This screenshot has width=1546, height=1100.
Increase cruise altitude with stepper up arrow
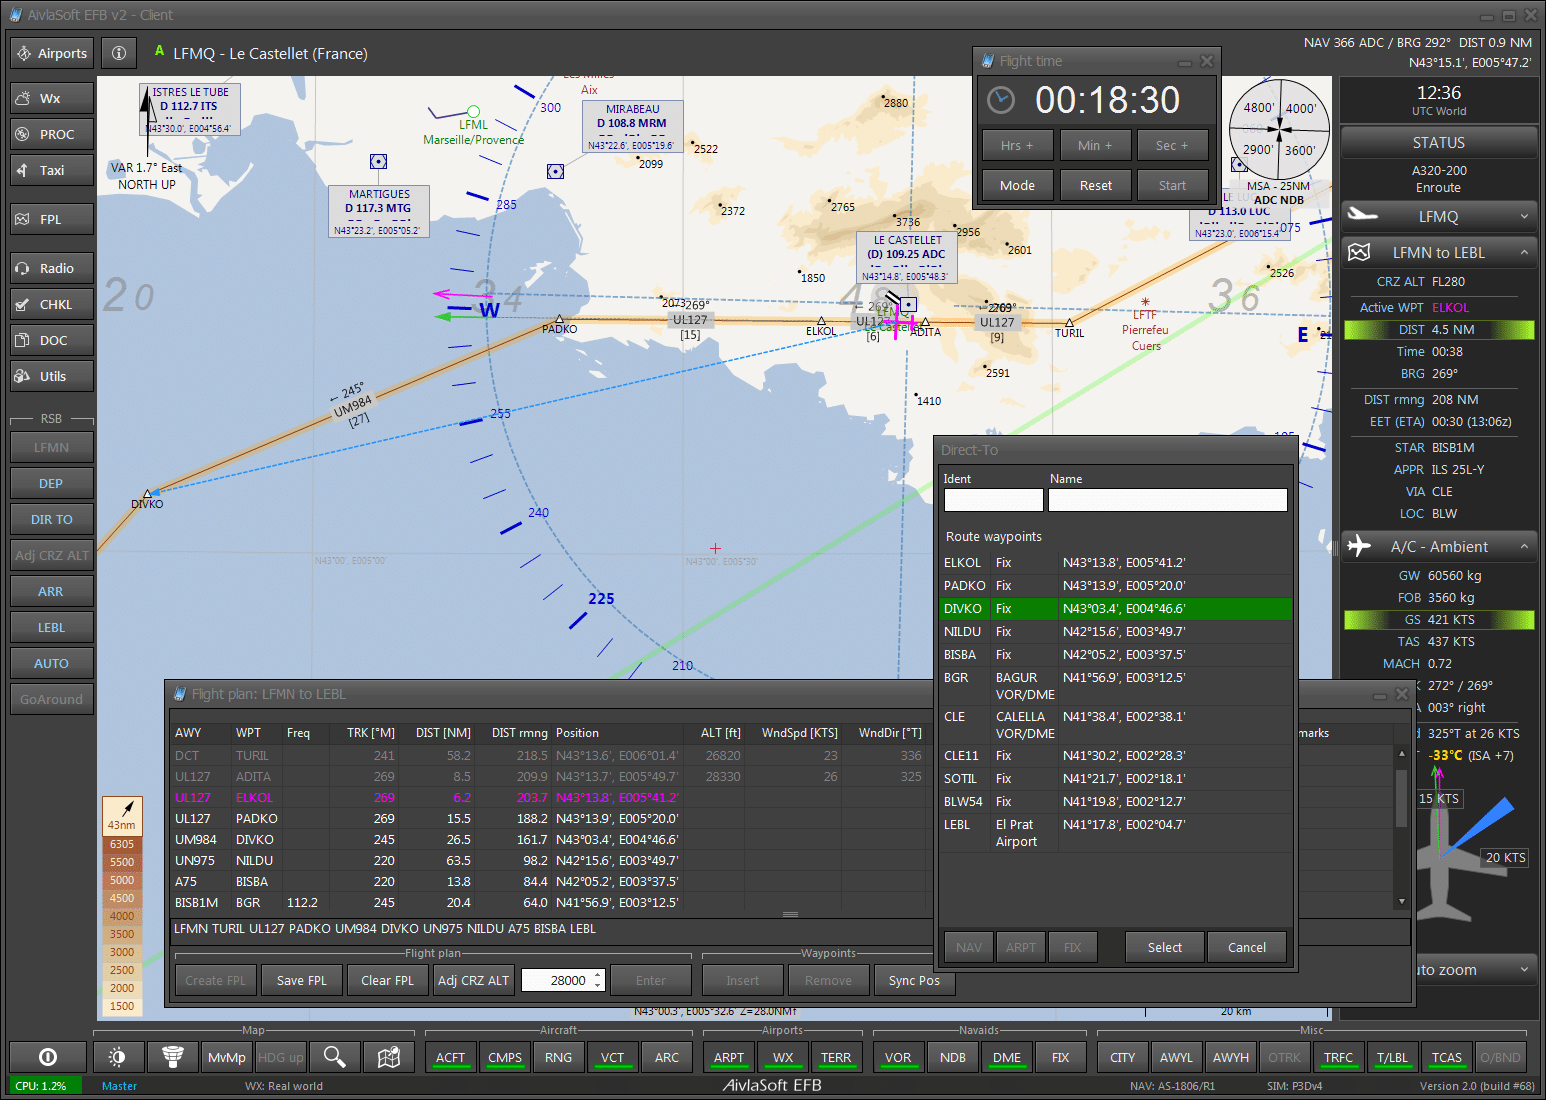click(598, 975)
